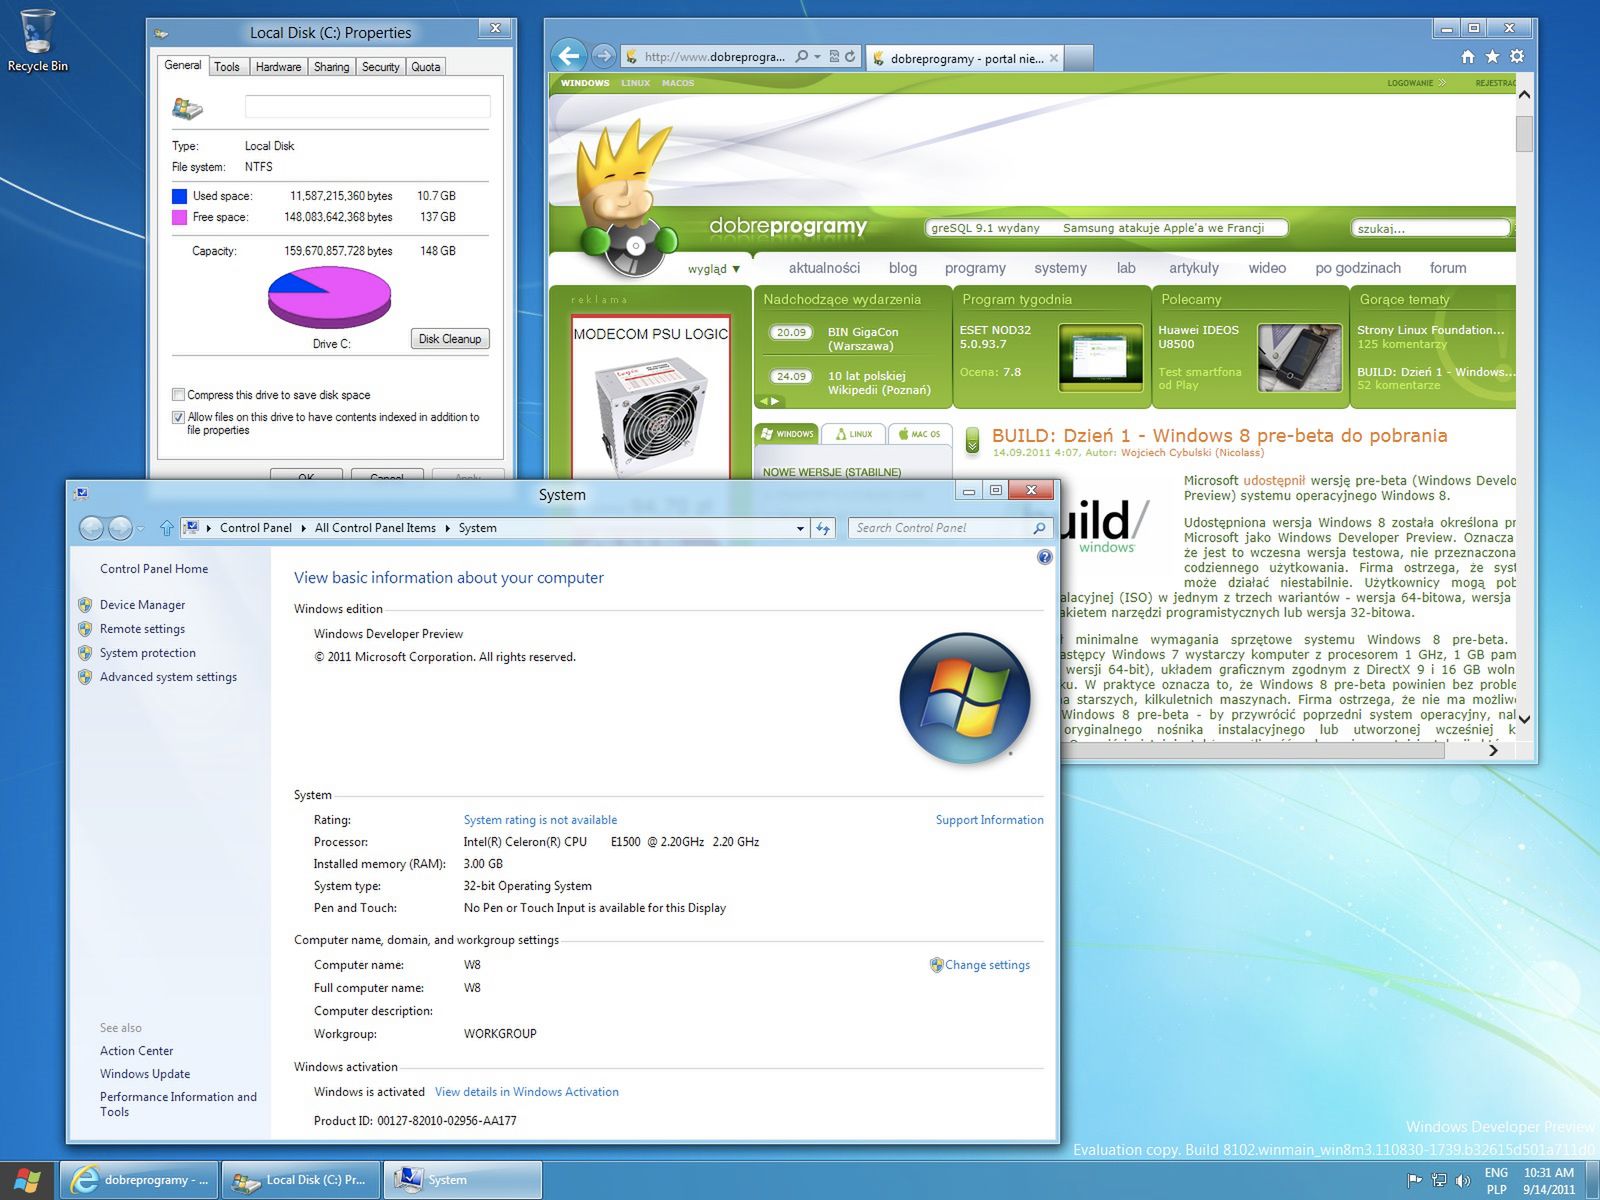The height and width of the screenshot is (1200, 1600).
Task: Click View details in Windows Activation
Action: coord(527,1092)
